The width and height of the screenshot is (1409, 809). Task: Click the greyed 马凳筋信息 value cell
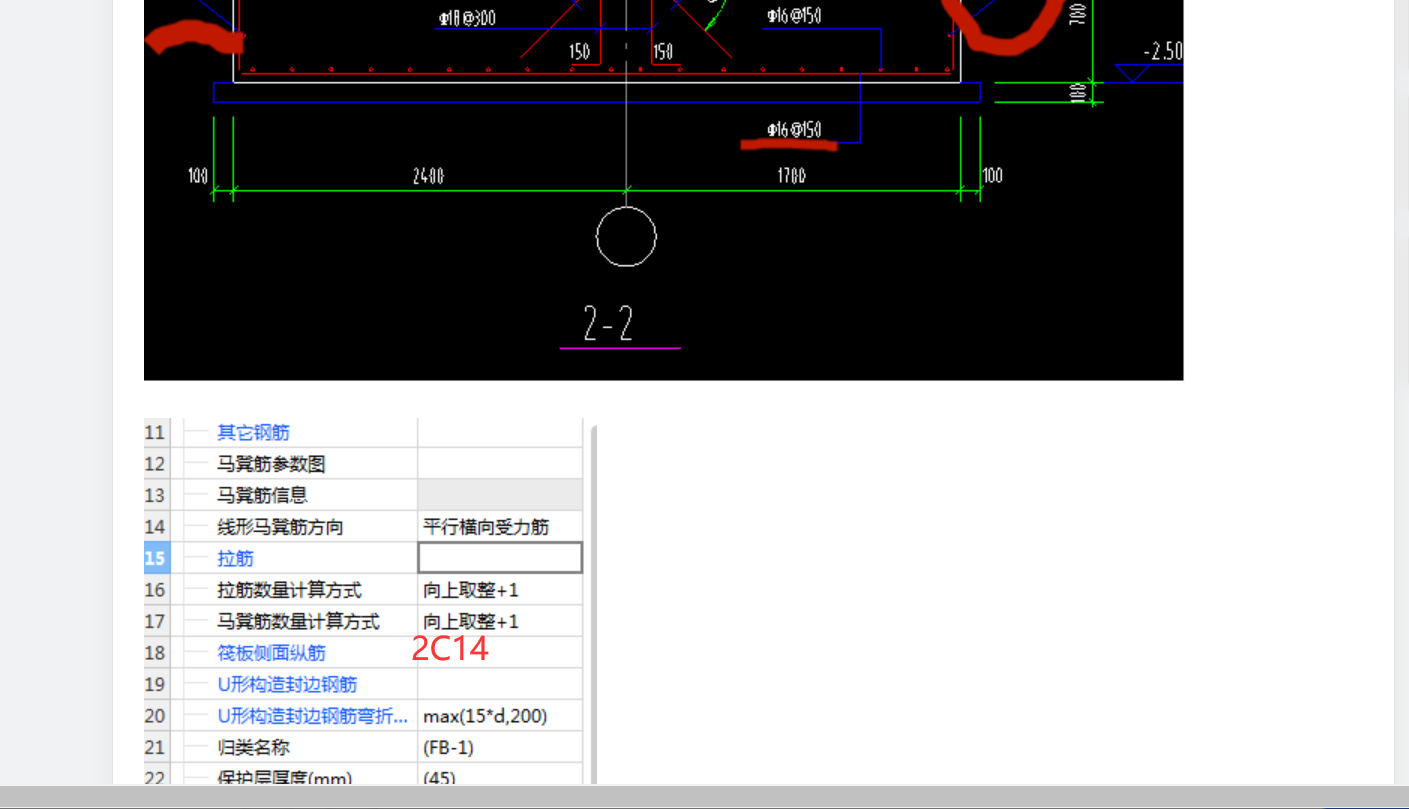500,495
